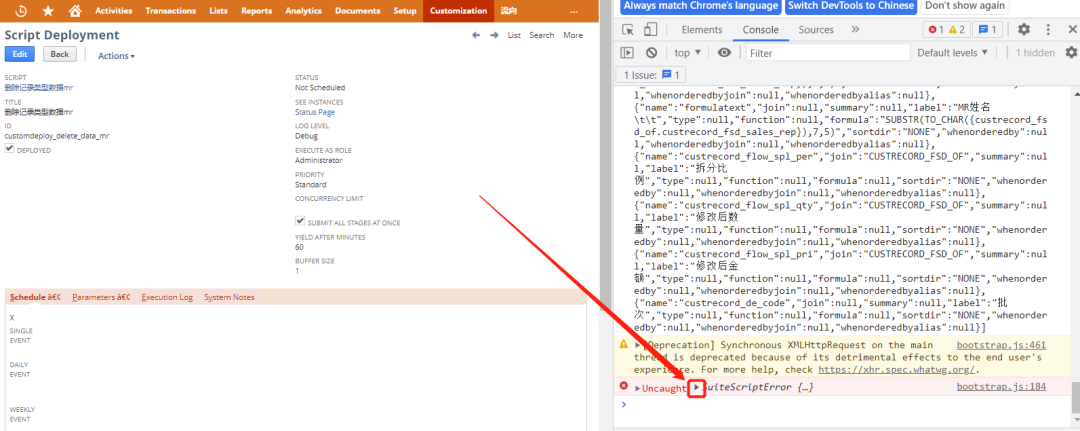Select the Parameters subtab
The height and width of the screenshot is (431, 1080).
coord(101,297)
